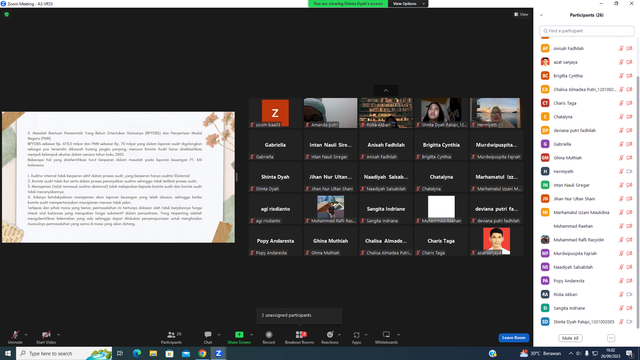The width and height of the screenshot is (640, 360).
Task: Select the zoom baa03 participant tile
Action: [275, 113]
